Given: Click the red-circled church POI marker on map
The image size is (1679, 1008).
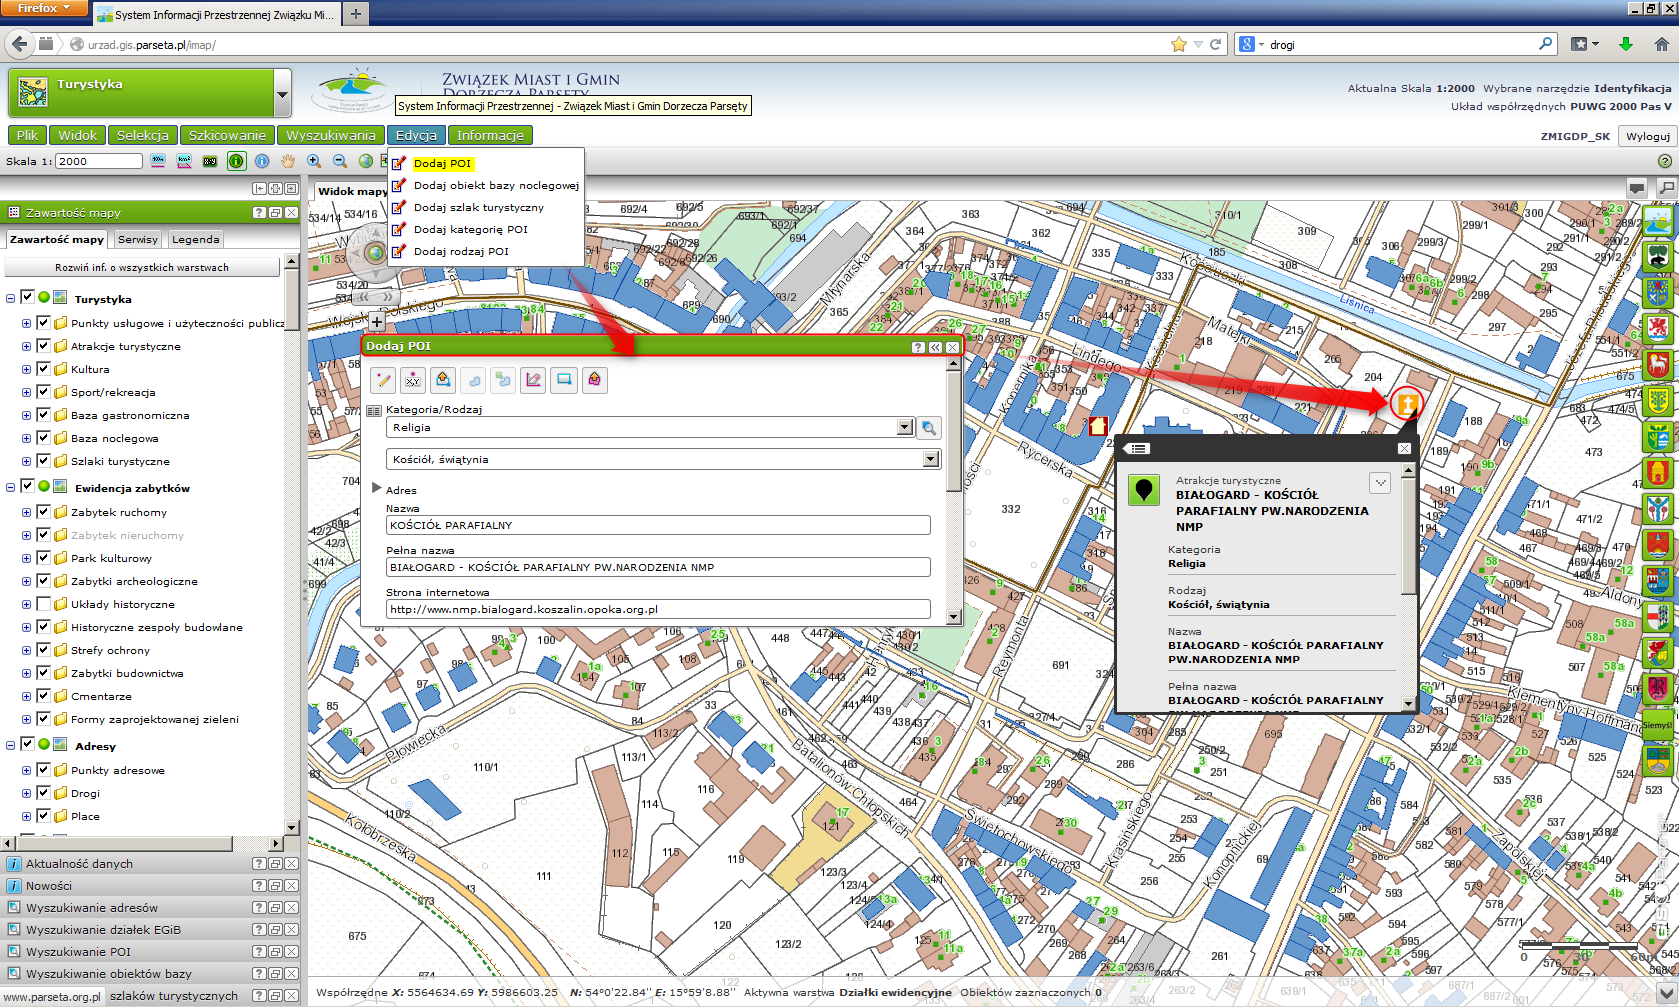Looking at the screenshot, I should (x=1406, y=403).
